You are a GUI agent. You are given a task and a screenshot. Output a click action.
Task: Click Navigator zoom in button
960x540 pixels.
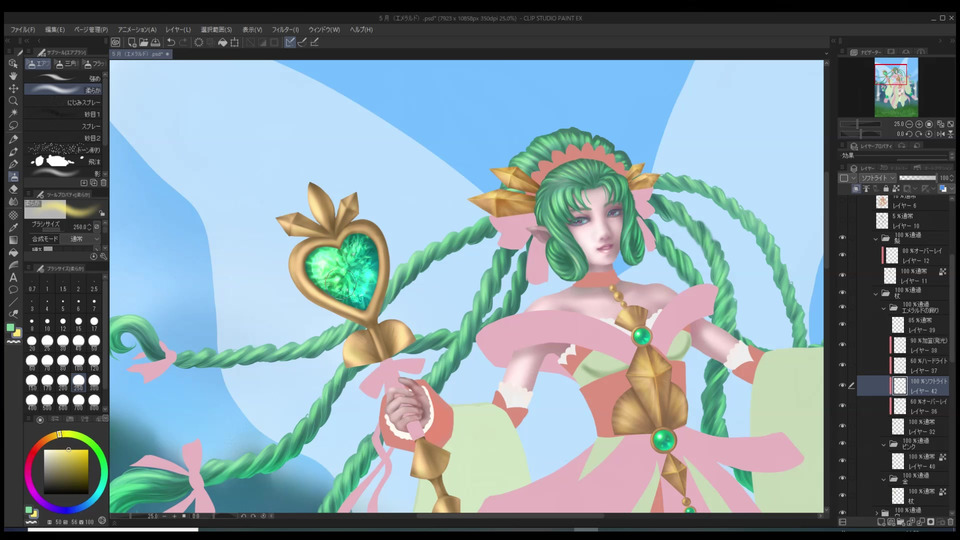918,124
